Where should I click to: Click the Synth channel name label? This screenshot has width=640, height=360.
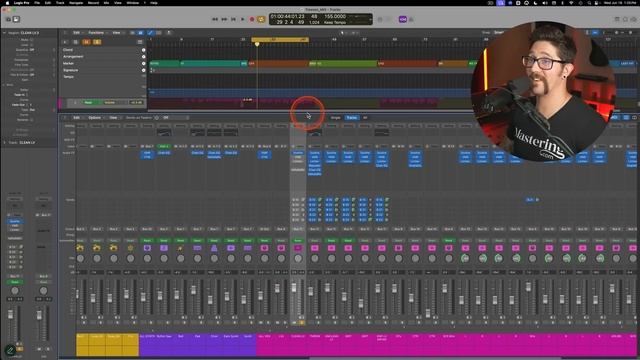click(247, 336)
